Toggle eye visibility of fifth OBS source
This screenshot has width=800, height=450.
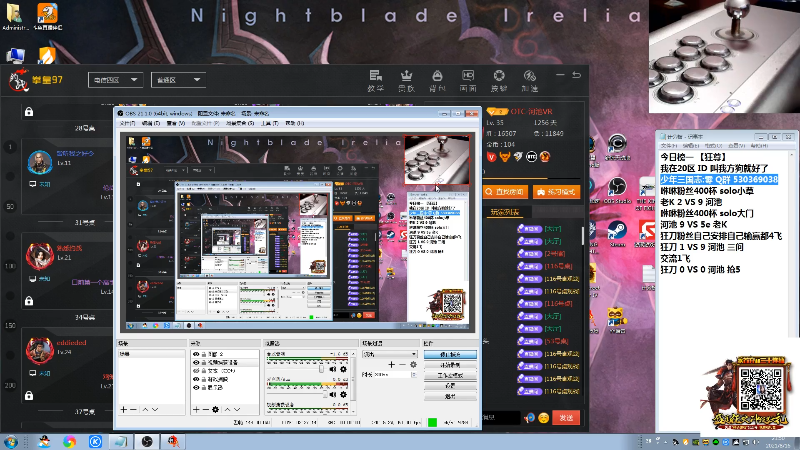(x=196, y=387)
